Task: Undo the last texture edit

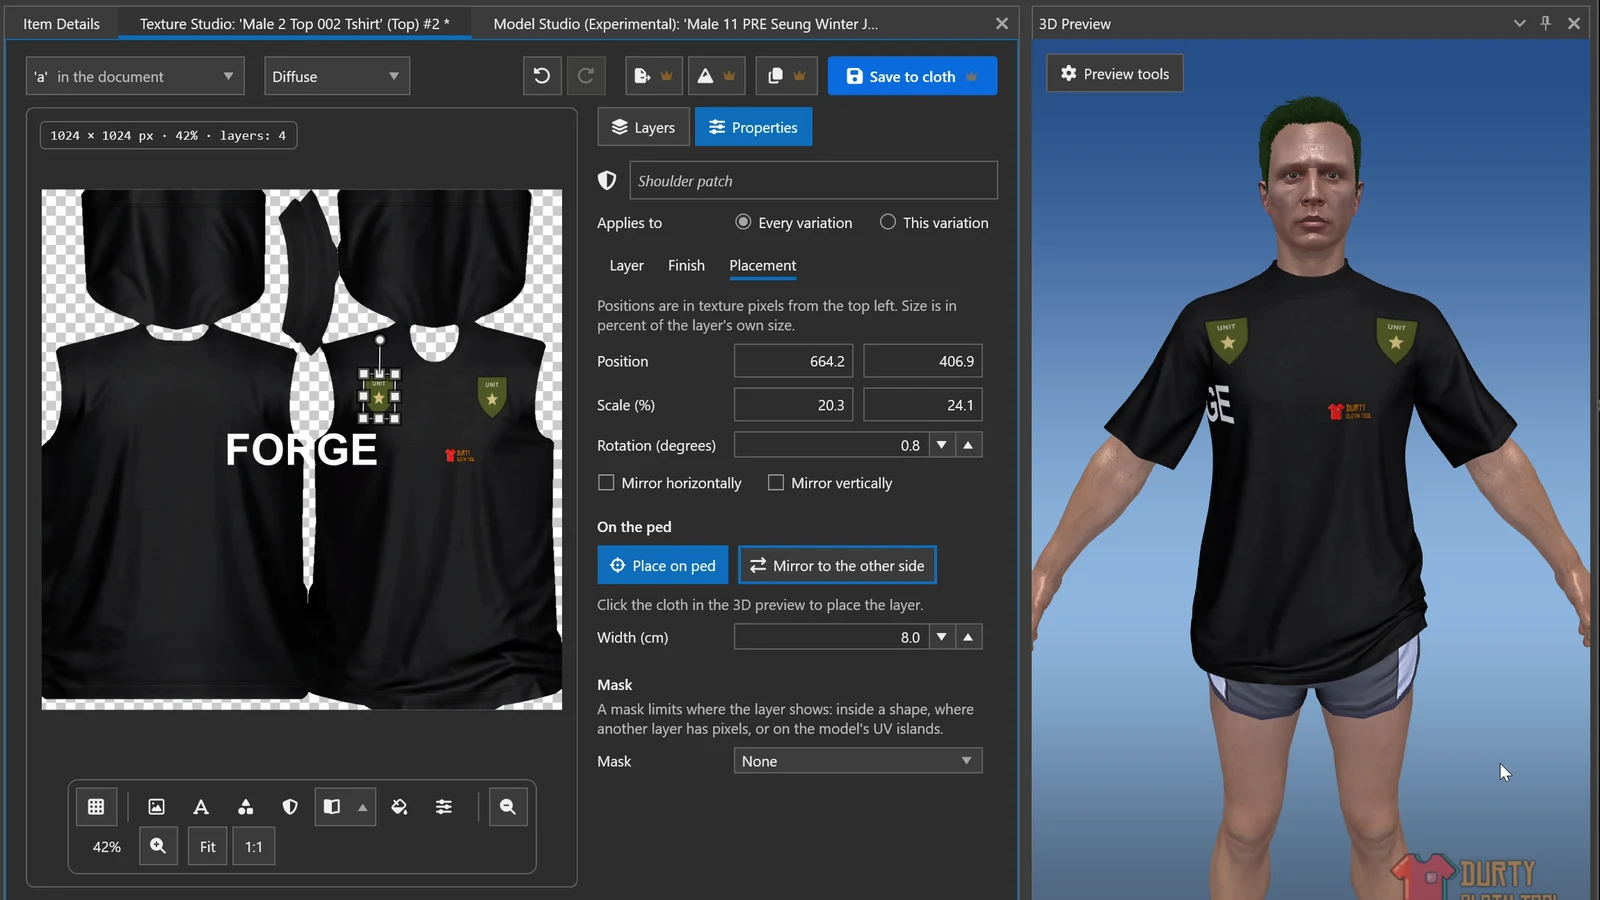Action: click(x=542, y=76)
